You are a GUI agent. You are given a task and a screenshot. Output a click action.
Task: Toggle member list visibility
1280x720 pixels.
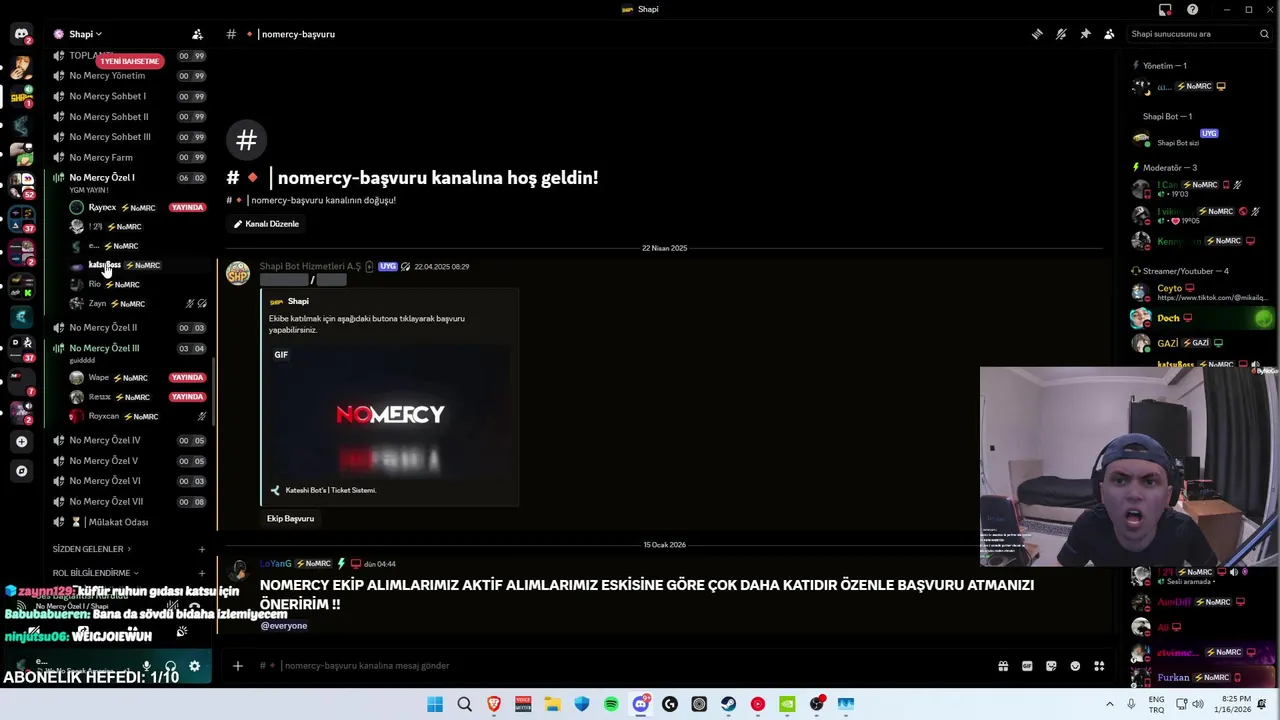[x=1109, y=34]
